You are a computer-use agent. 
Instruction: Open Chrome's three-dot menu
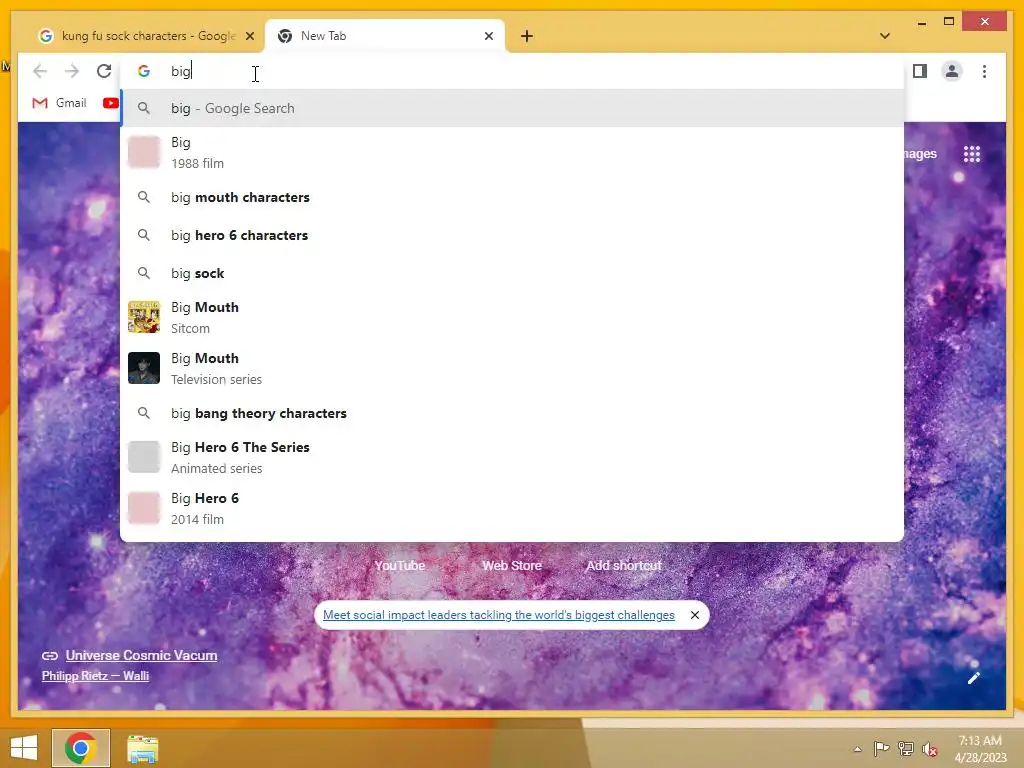coord(984,71)
